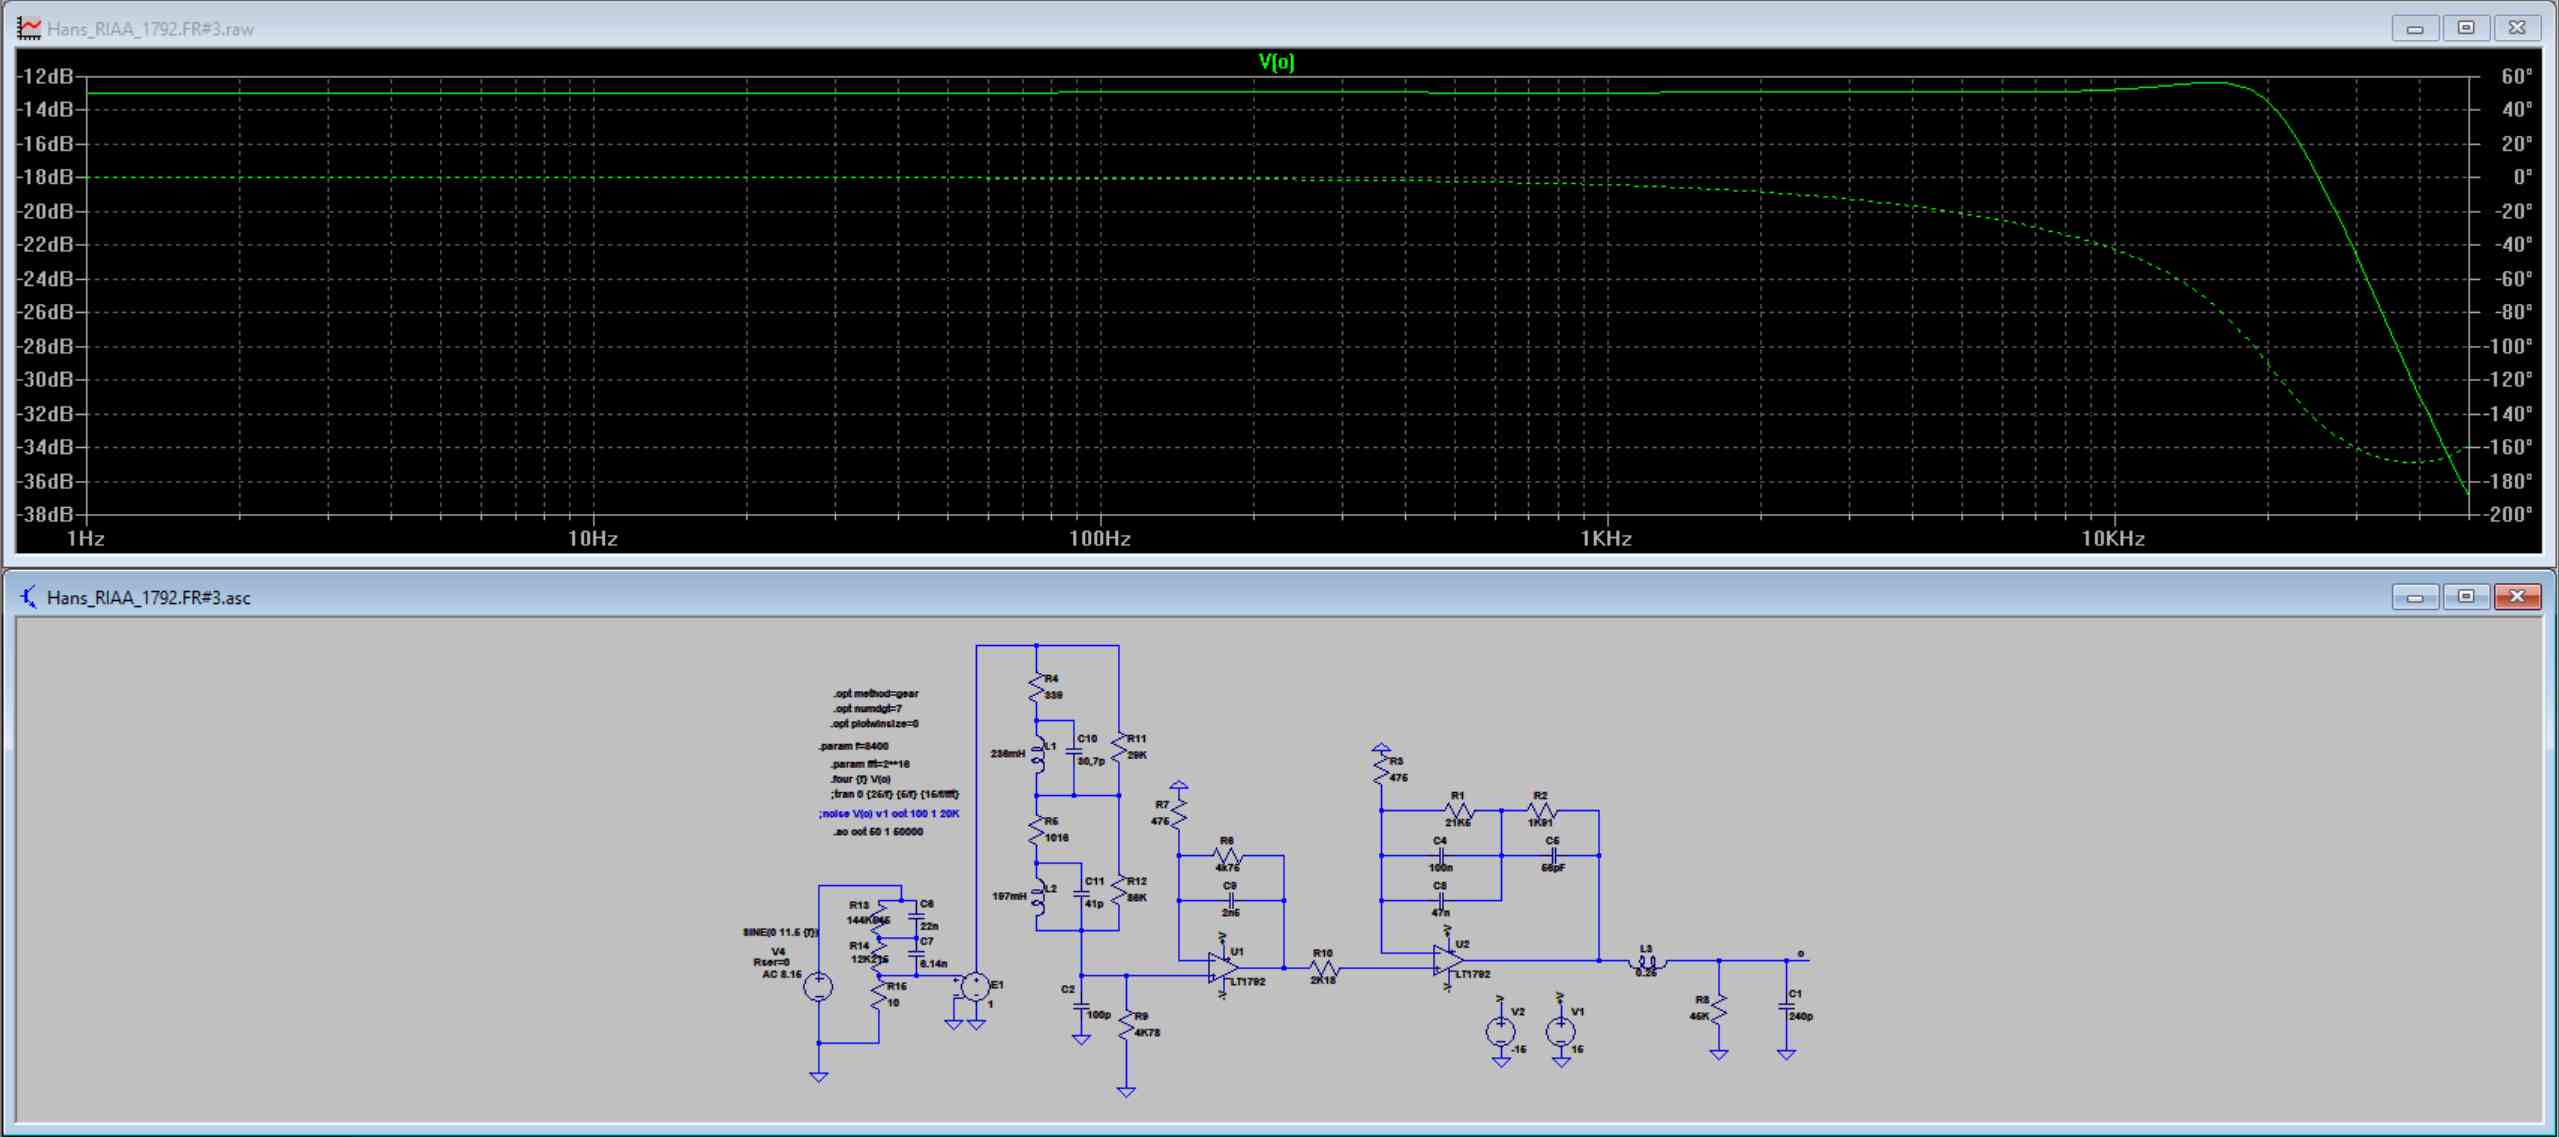
Task: Click the 100Hz frequency axis label
Action: [1099, 539]
